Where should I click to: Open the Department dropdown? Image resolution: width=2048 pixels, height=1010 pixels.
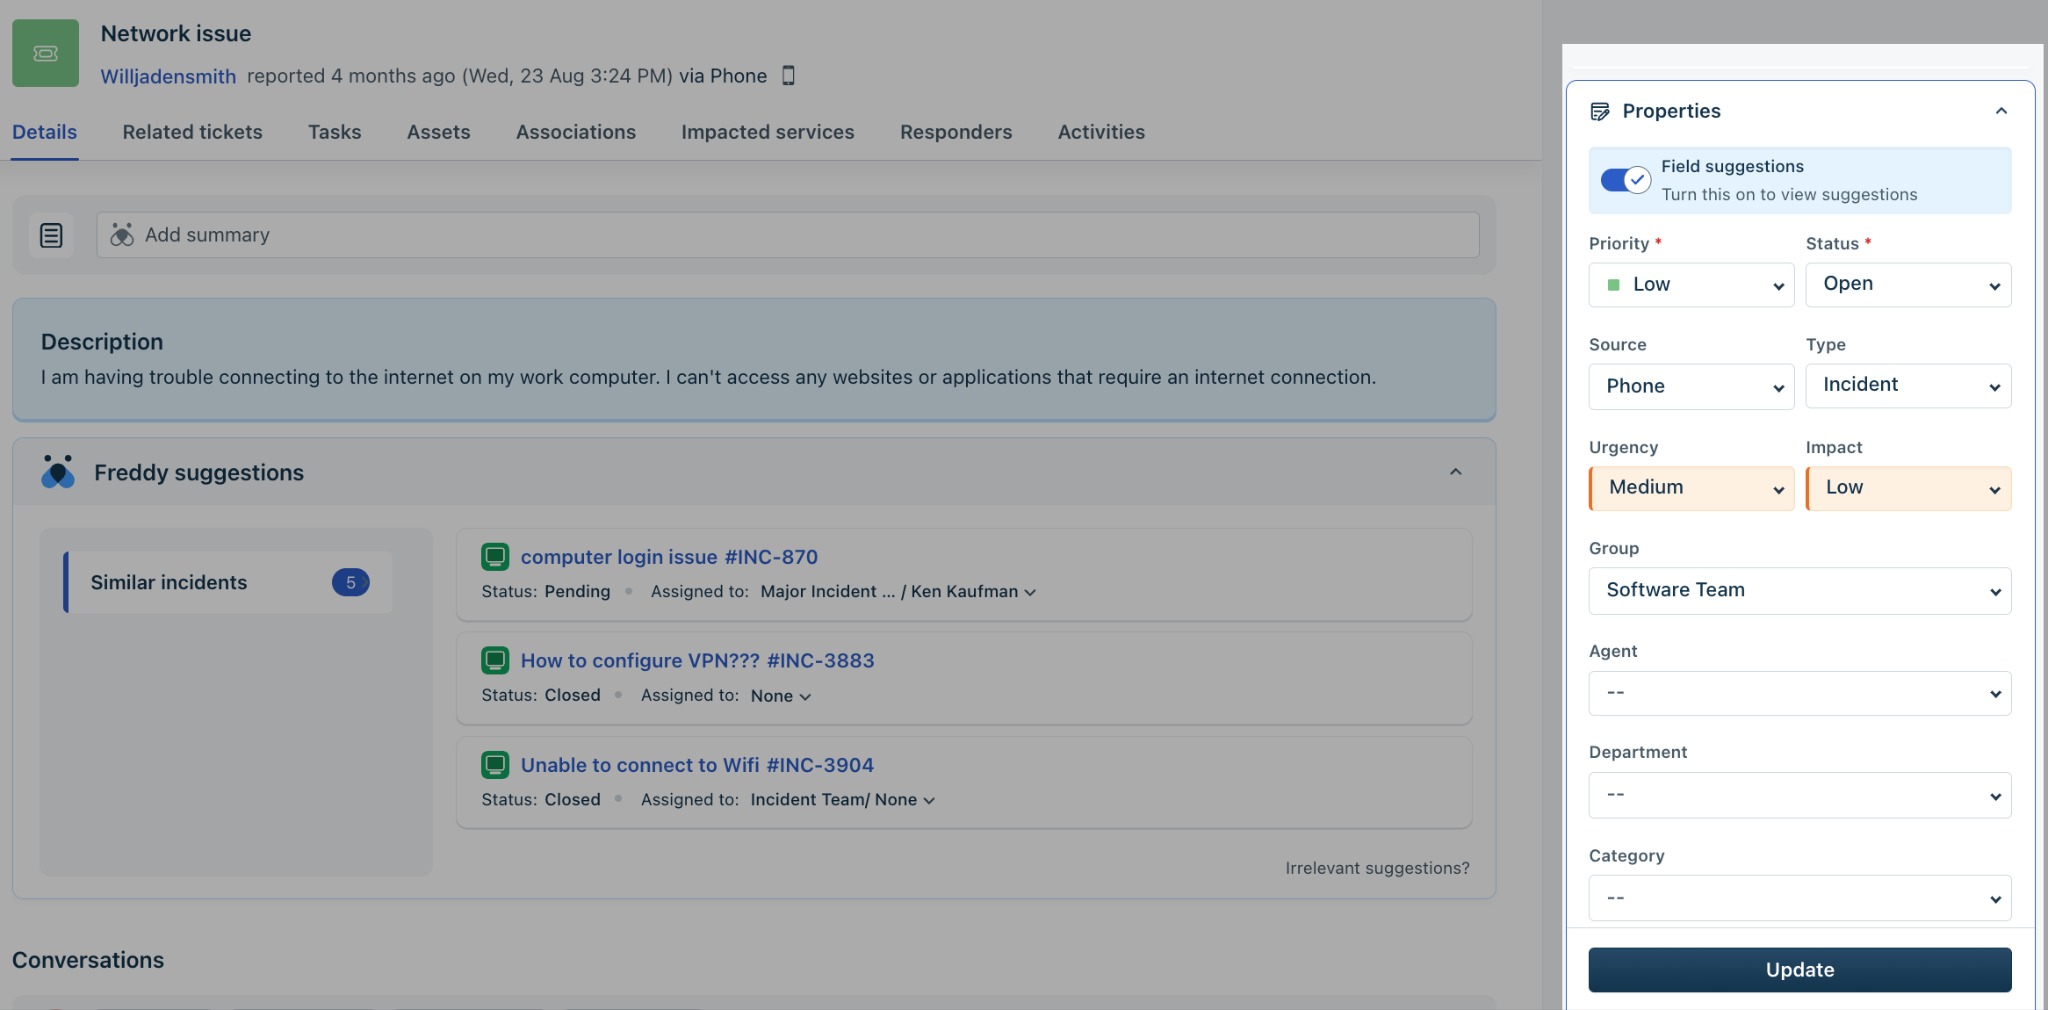click(1800, 795)
